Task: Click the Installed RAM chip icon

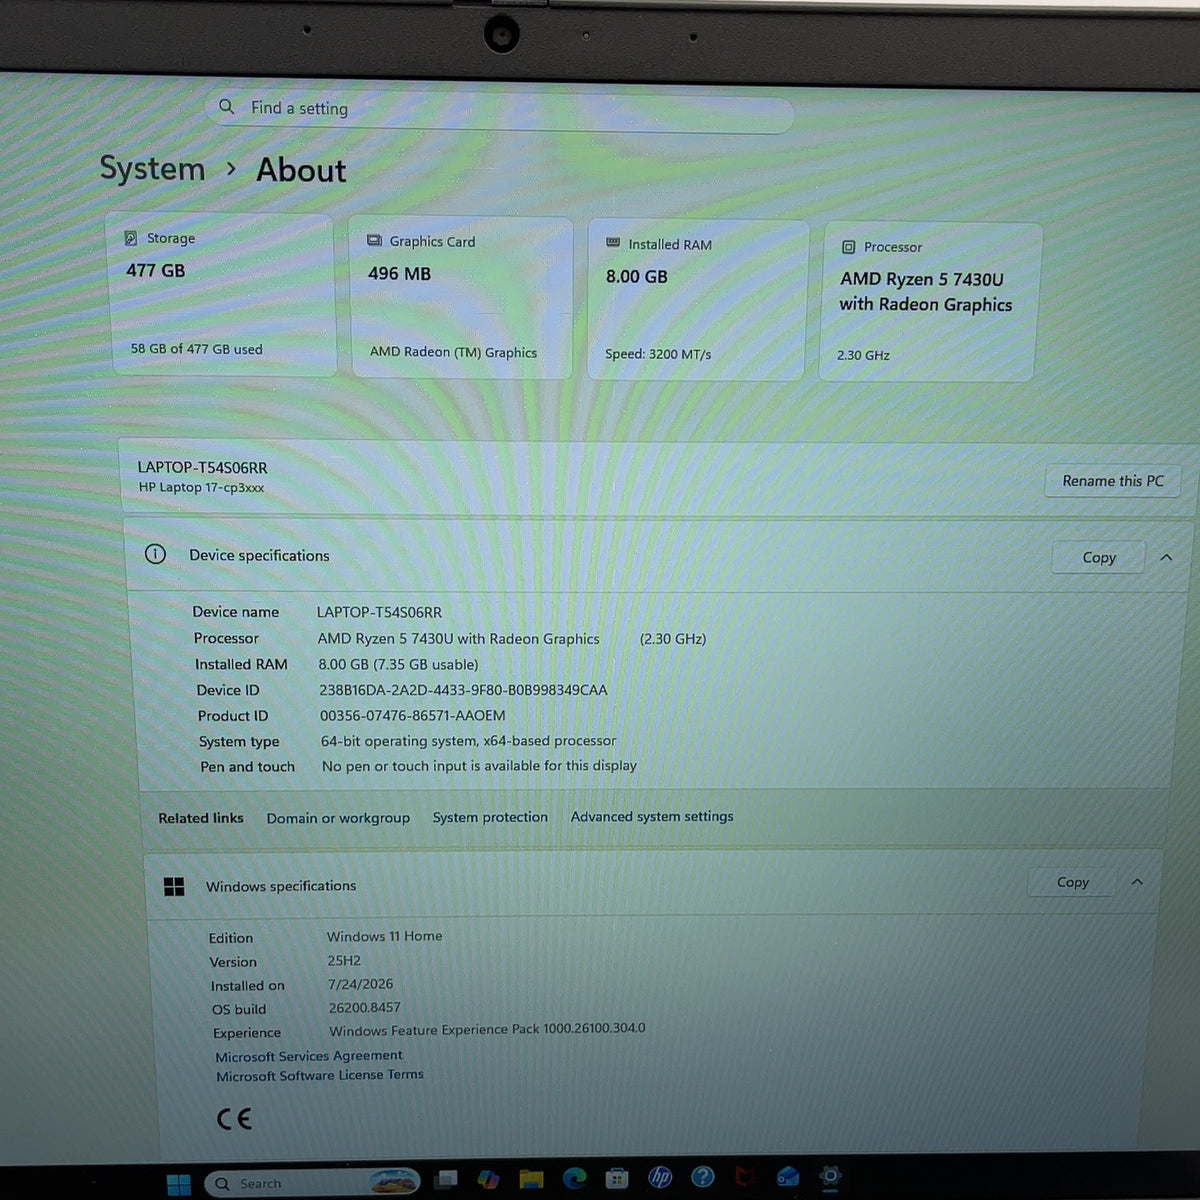Action: pos(613,243)
